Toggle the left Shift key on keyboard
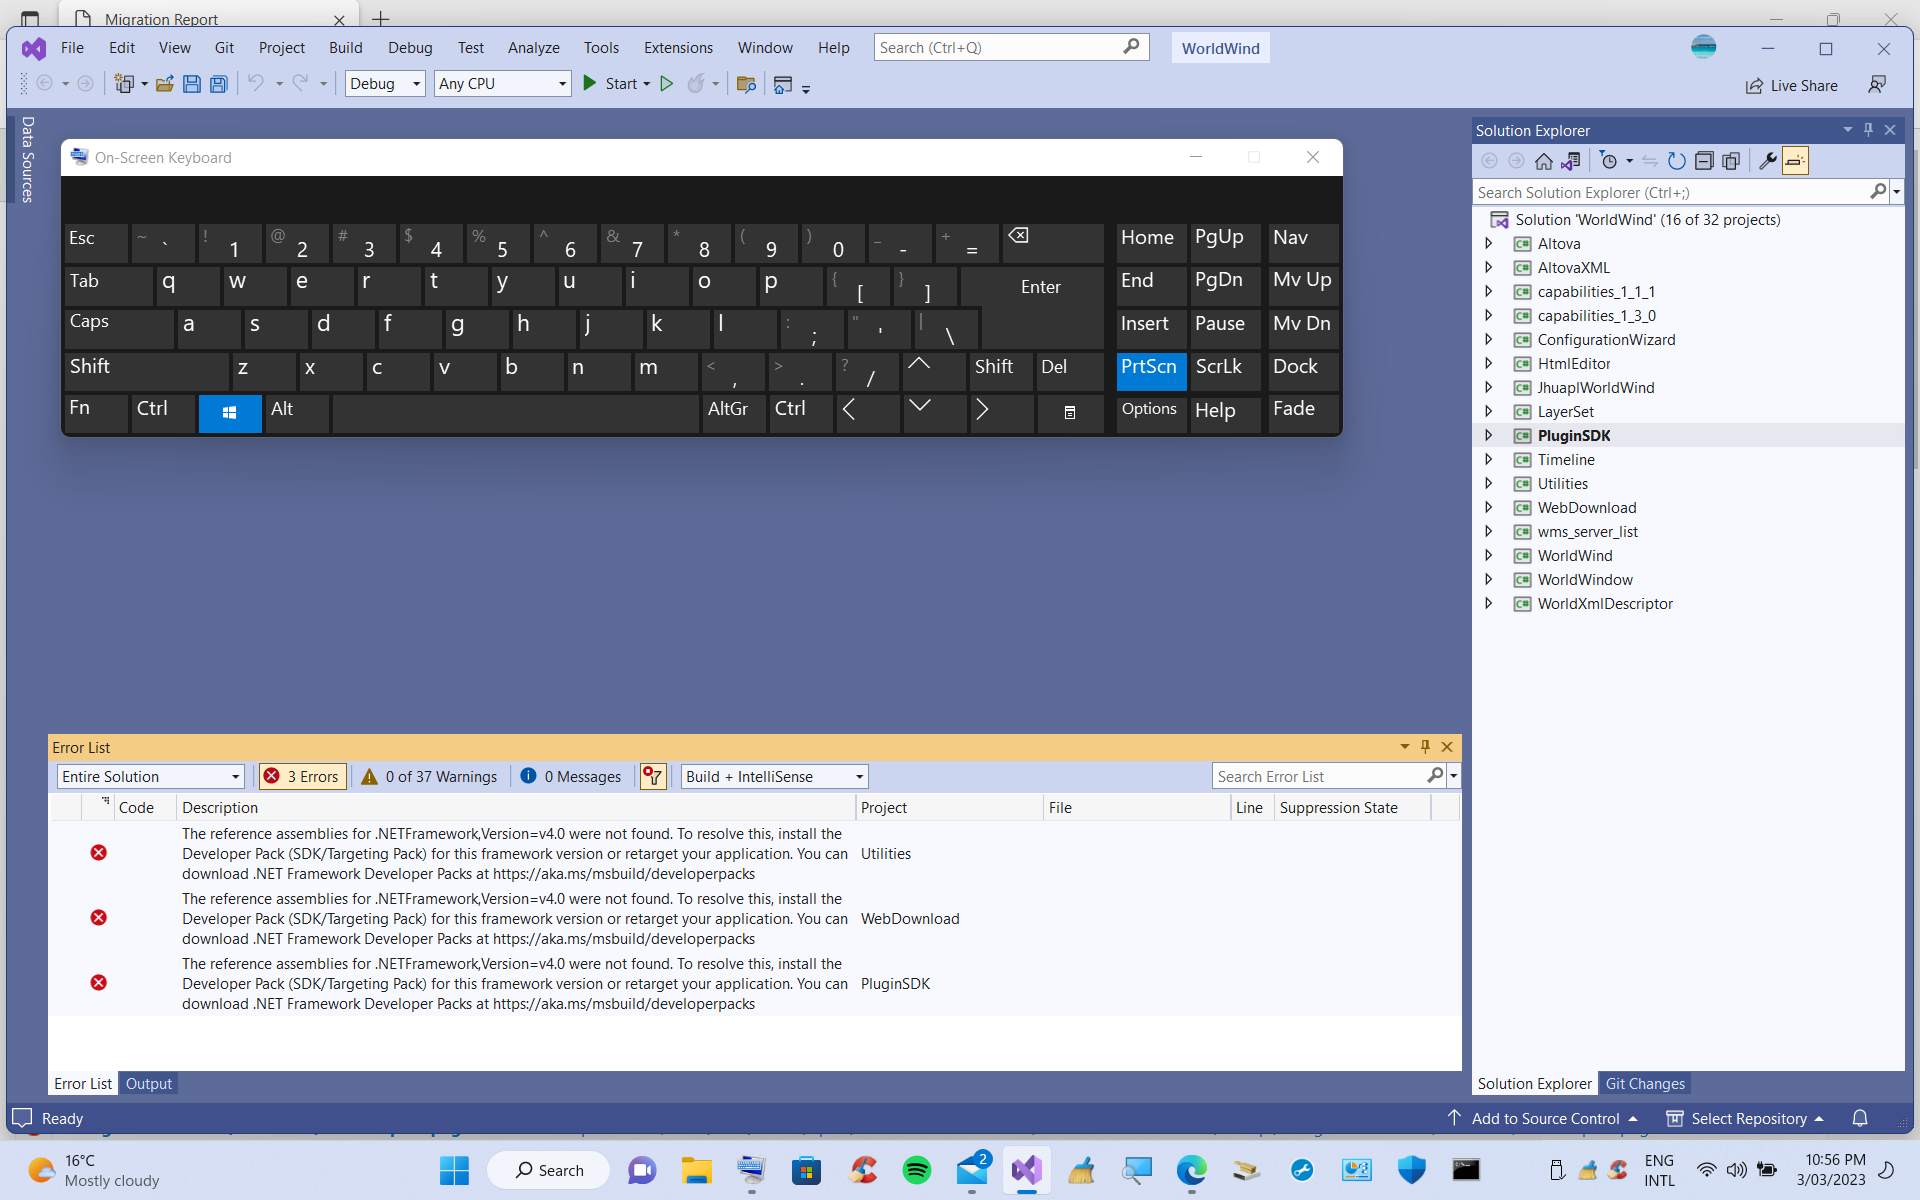This screenshot has height=1200, width=1920. tap(147, 370)
